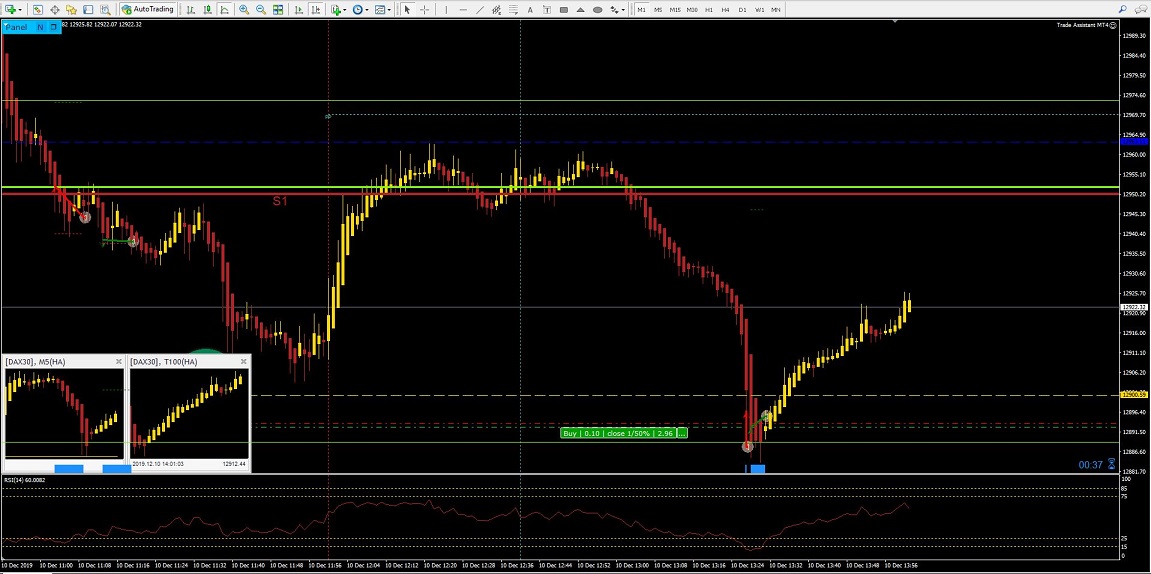Image resolution: width=1151 pixels, height=574 pixels.
Task: Click the yellow 12900.59 price line tag
Action: point(1134,395)
